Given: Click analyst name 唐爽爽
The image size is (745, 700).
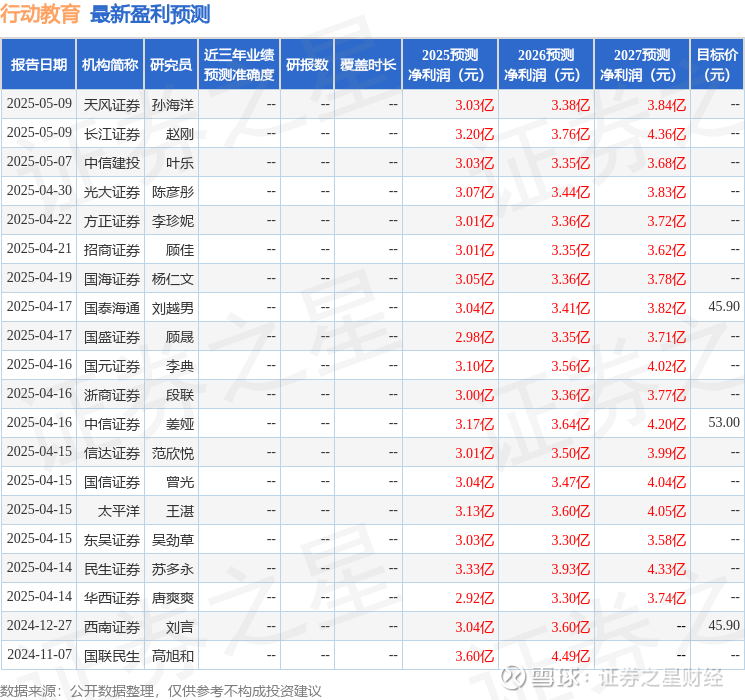Looking at the screenshot, I should point(172,598).
